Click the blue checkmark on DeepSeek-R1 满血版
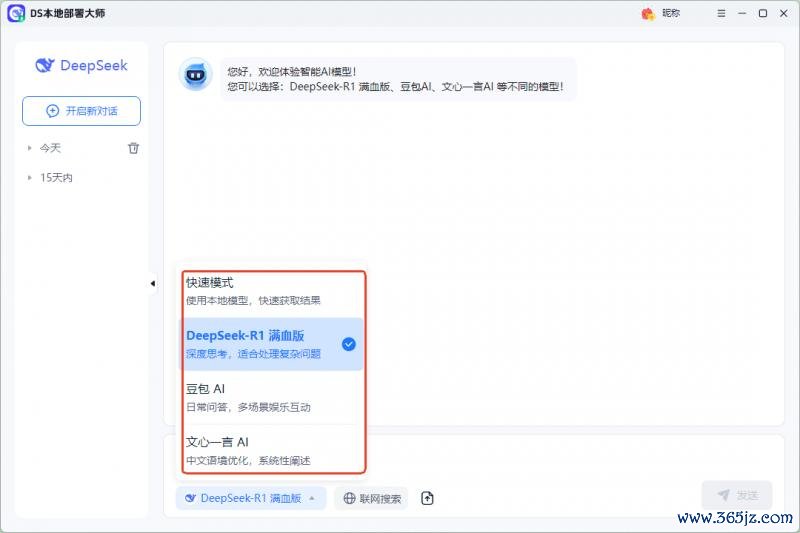Image resolution: width=800 pixels, height=533 pixels. pyautogui.click(x=348, y=344)
